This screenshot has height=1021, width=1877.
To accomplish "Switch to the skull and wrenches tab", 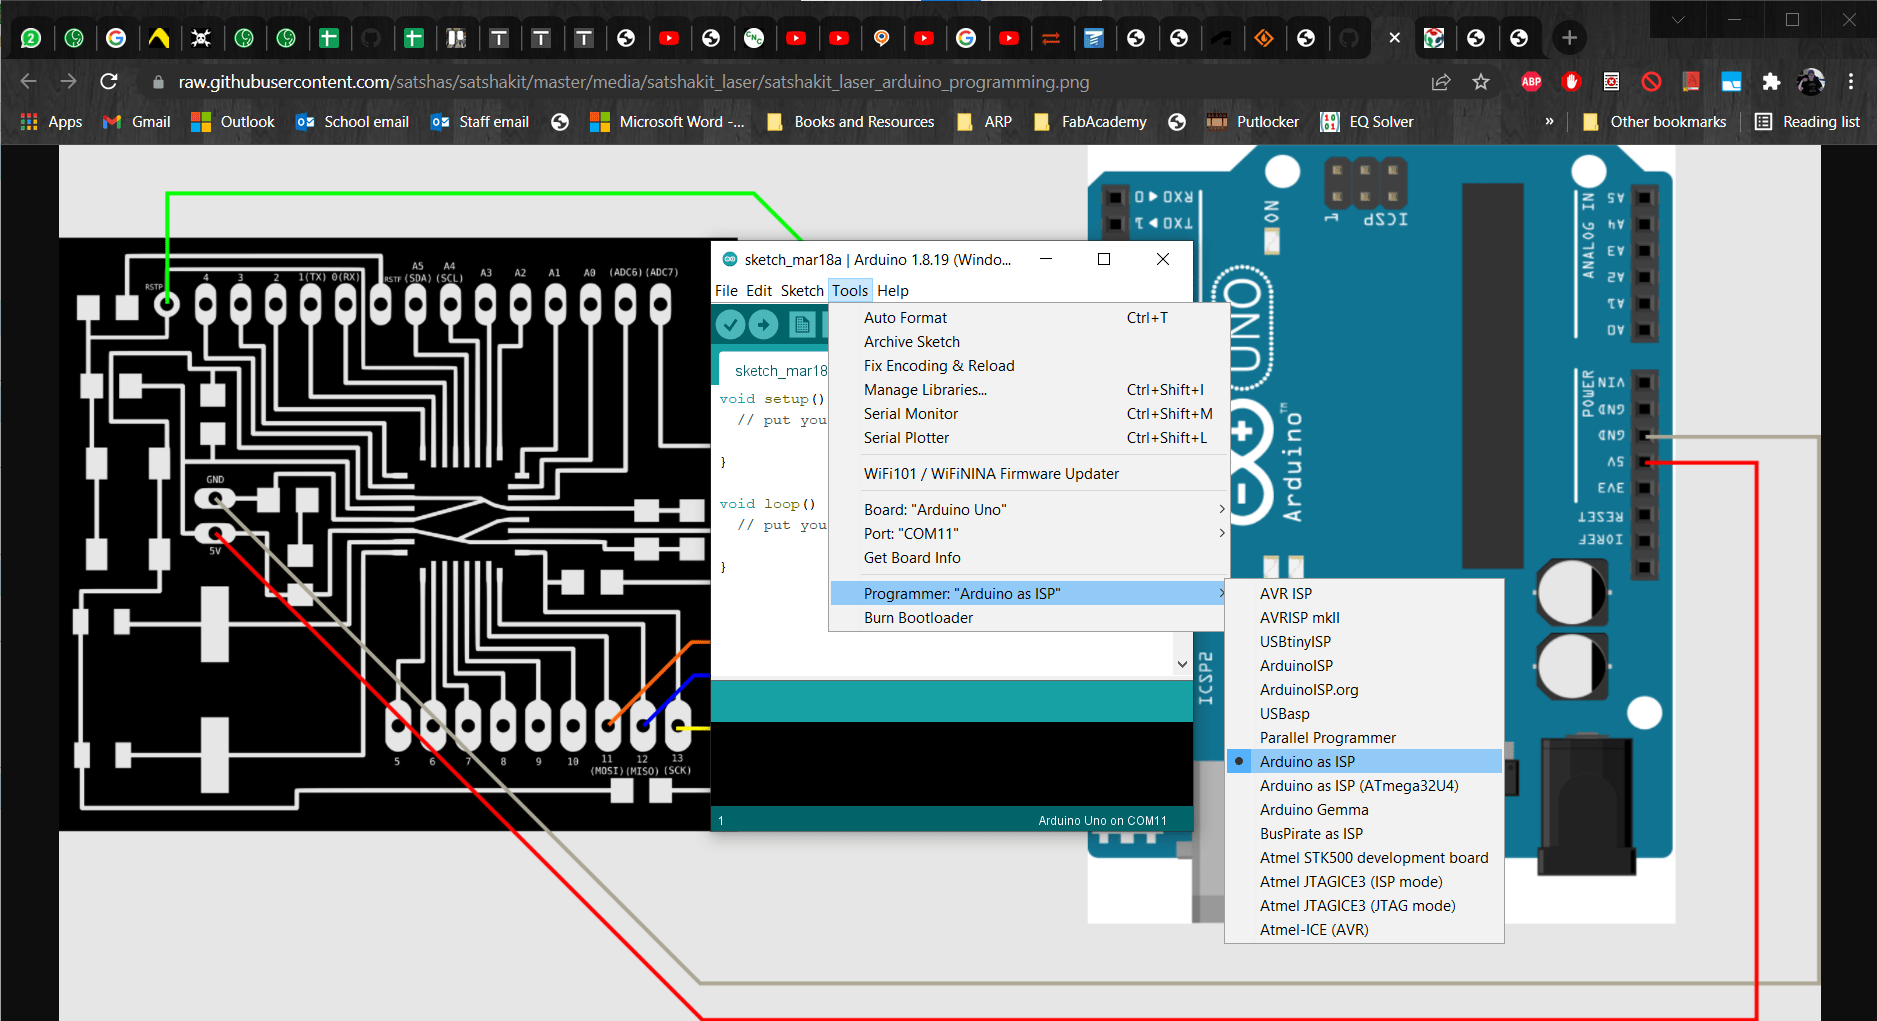I will click(201, 38).
